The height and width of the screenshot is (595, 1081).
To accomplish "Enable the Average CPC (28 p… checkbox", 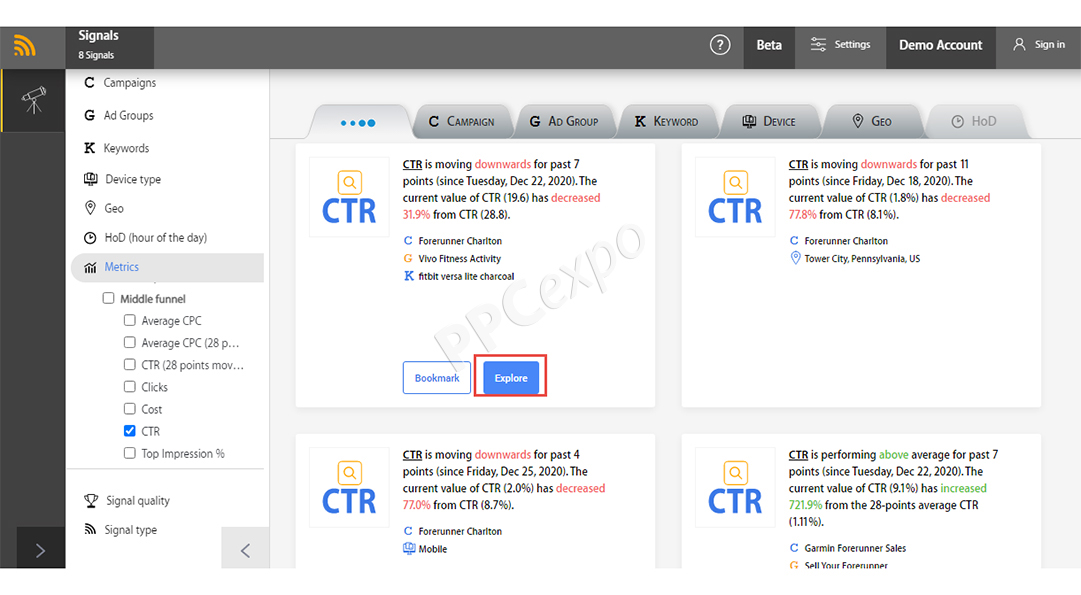I will [x=130, y=343].
